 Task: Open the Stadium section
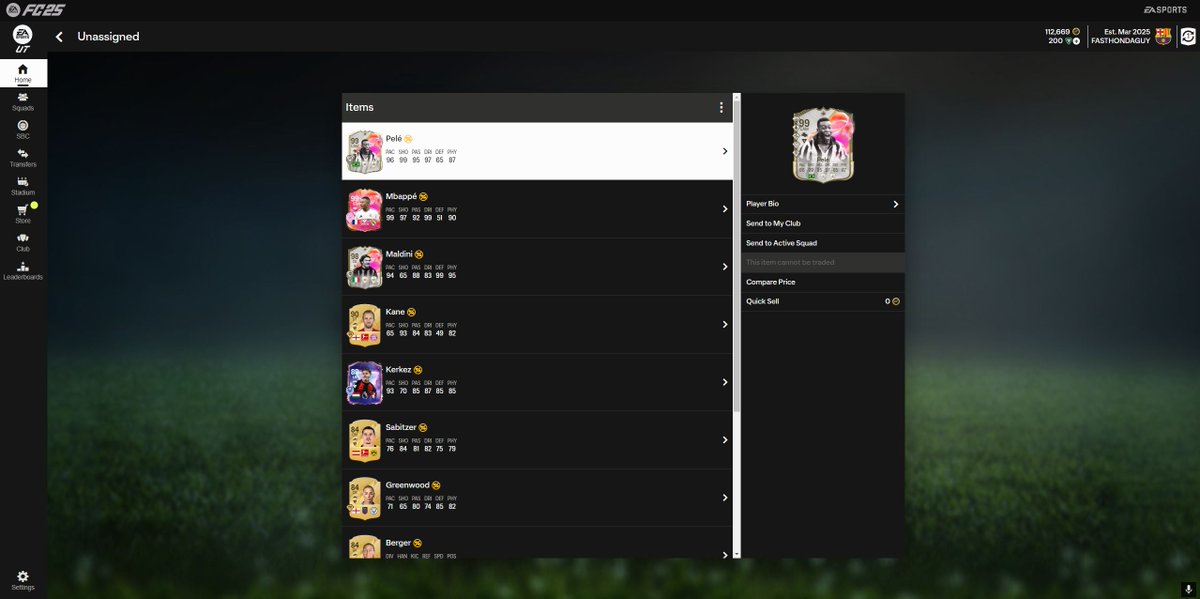tap(22, 186)
